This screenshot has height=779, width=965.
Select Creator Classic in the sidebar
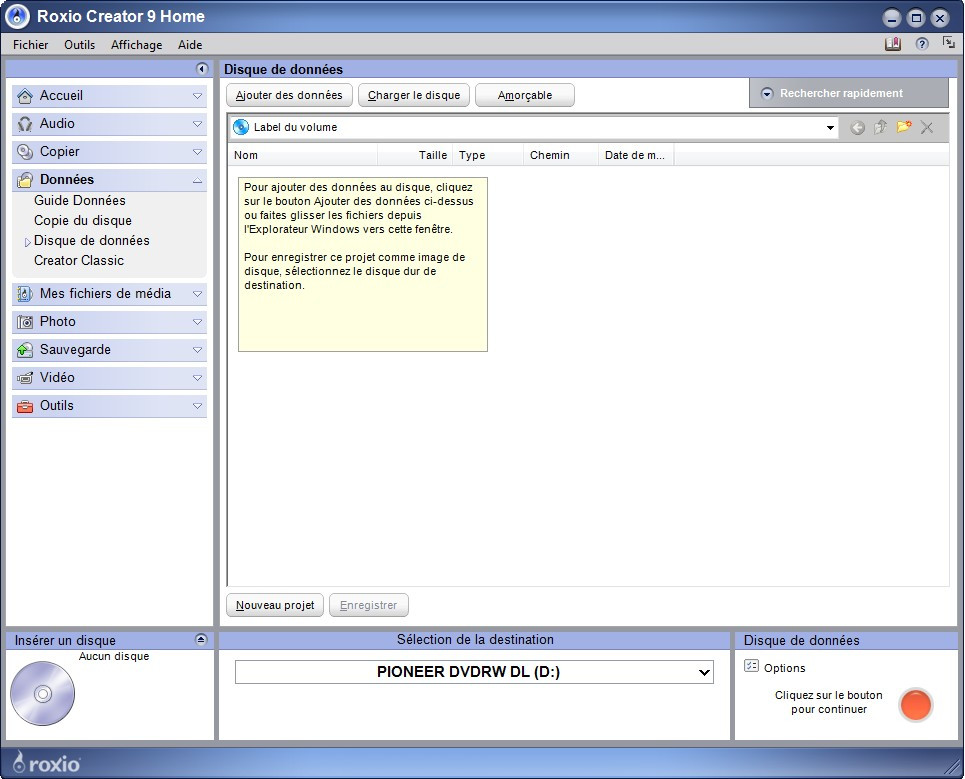pyautogui.click(x=79, y=260)
